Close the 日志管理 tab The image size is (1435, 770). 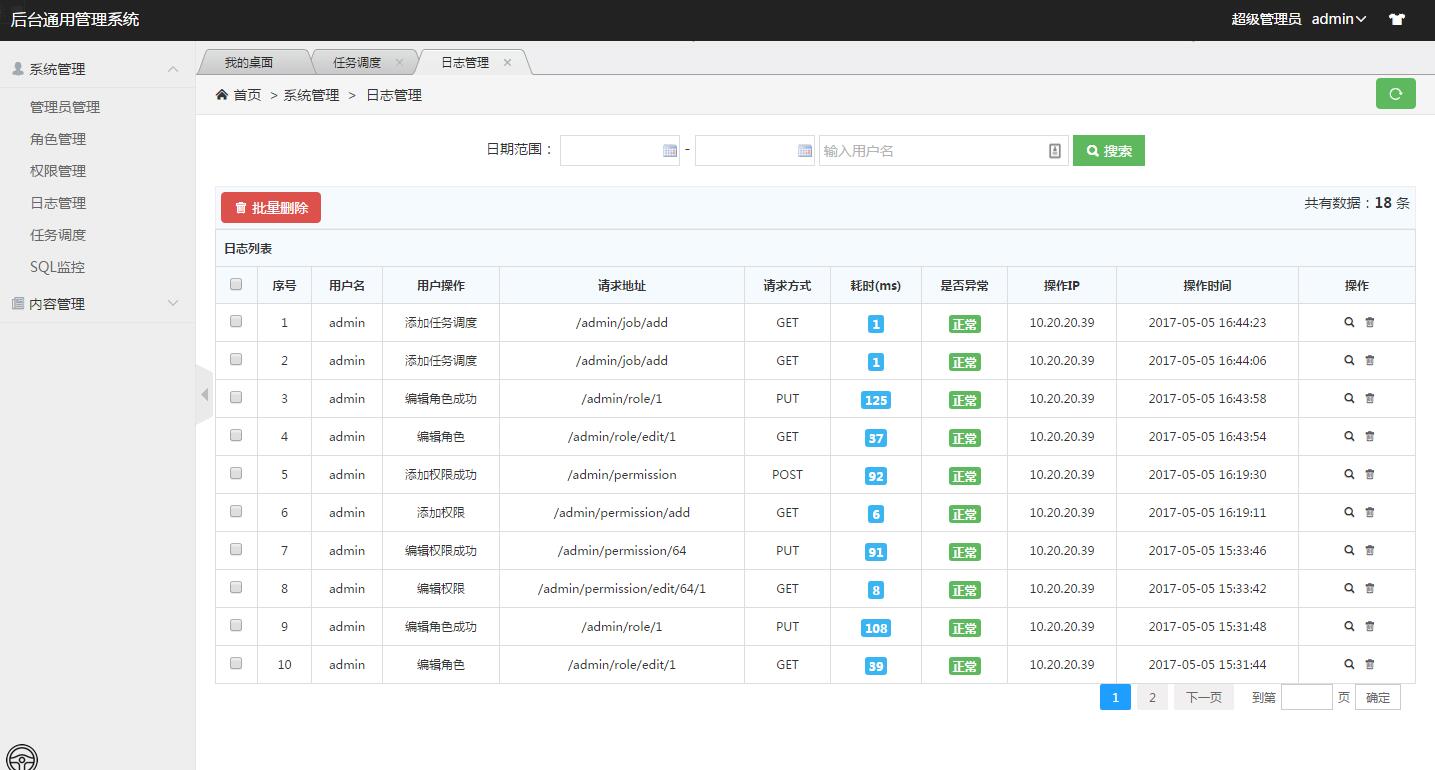[507, 62]
